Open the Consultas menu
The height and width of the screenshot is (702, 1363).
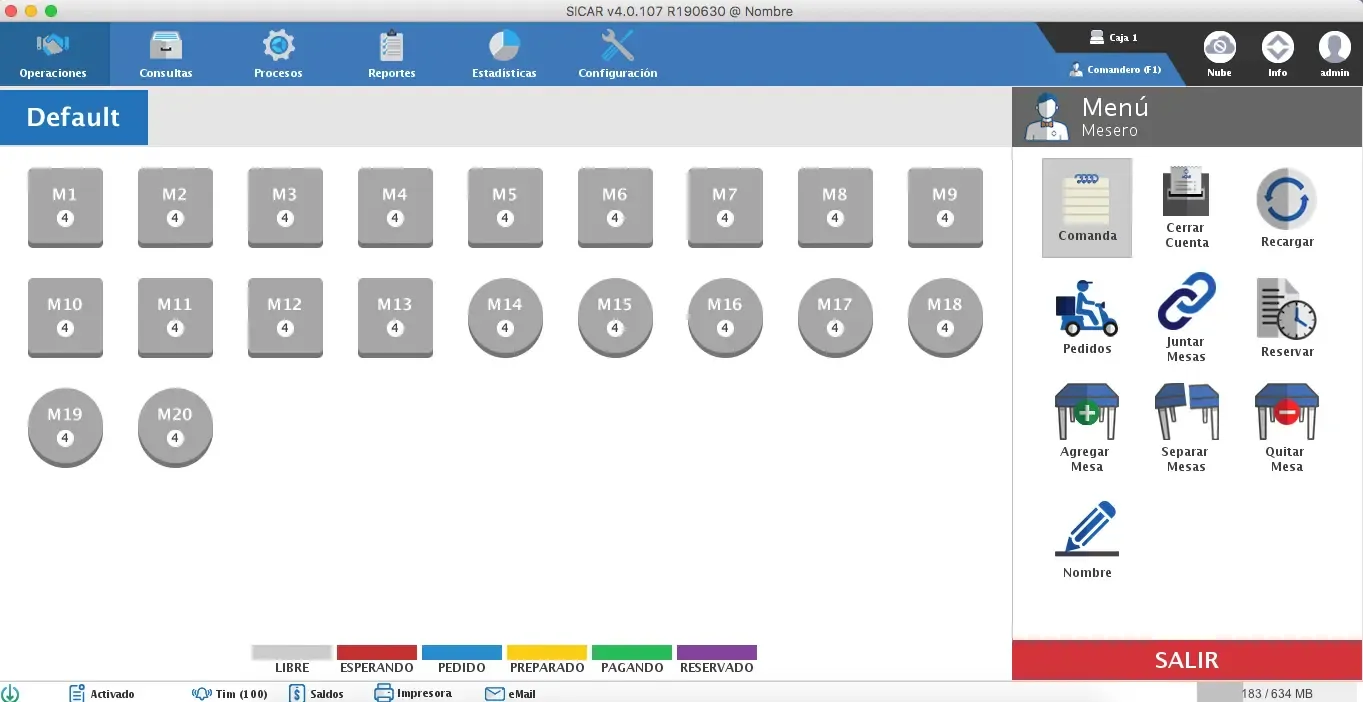166,55
